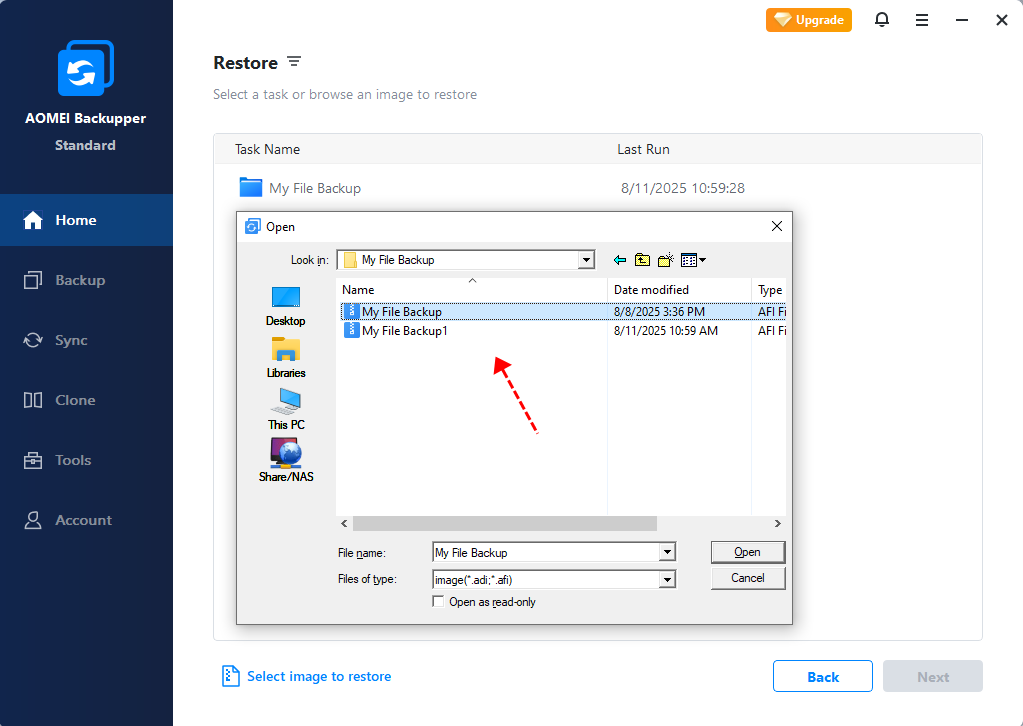Image resolution: width=1023 pixels, height=726 pixels.
Task: Click the 8/8/2025 3:36 PM date cell
Action: pyautogui.click(x=659, y=312)
